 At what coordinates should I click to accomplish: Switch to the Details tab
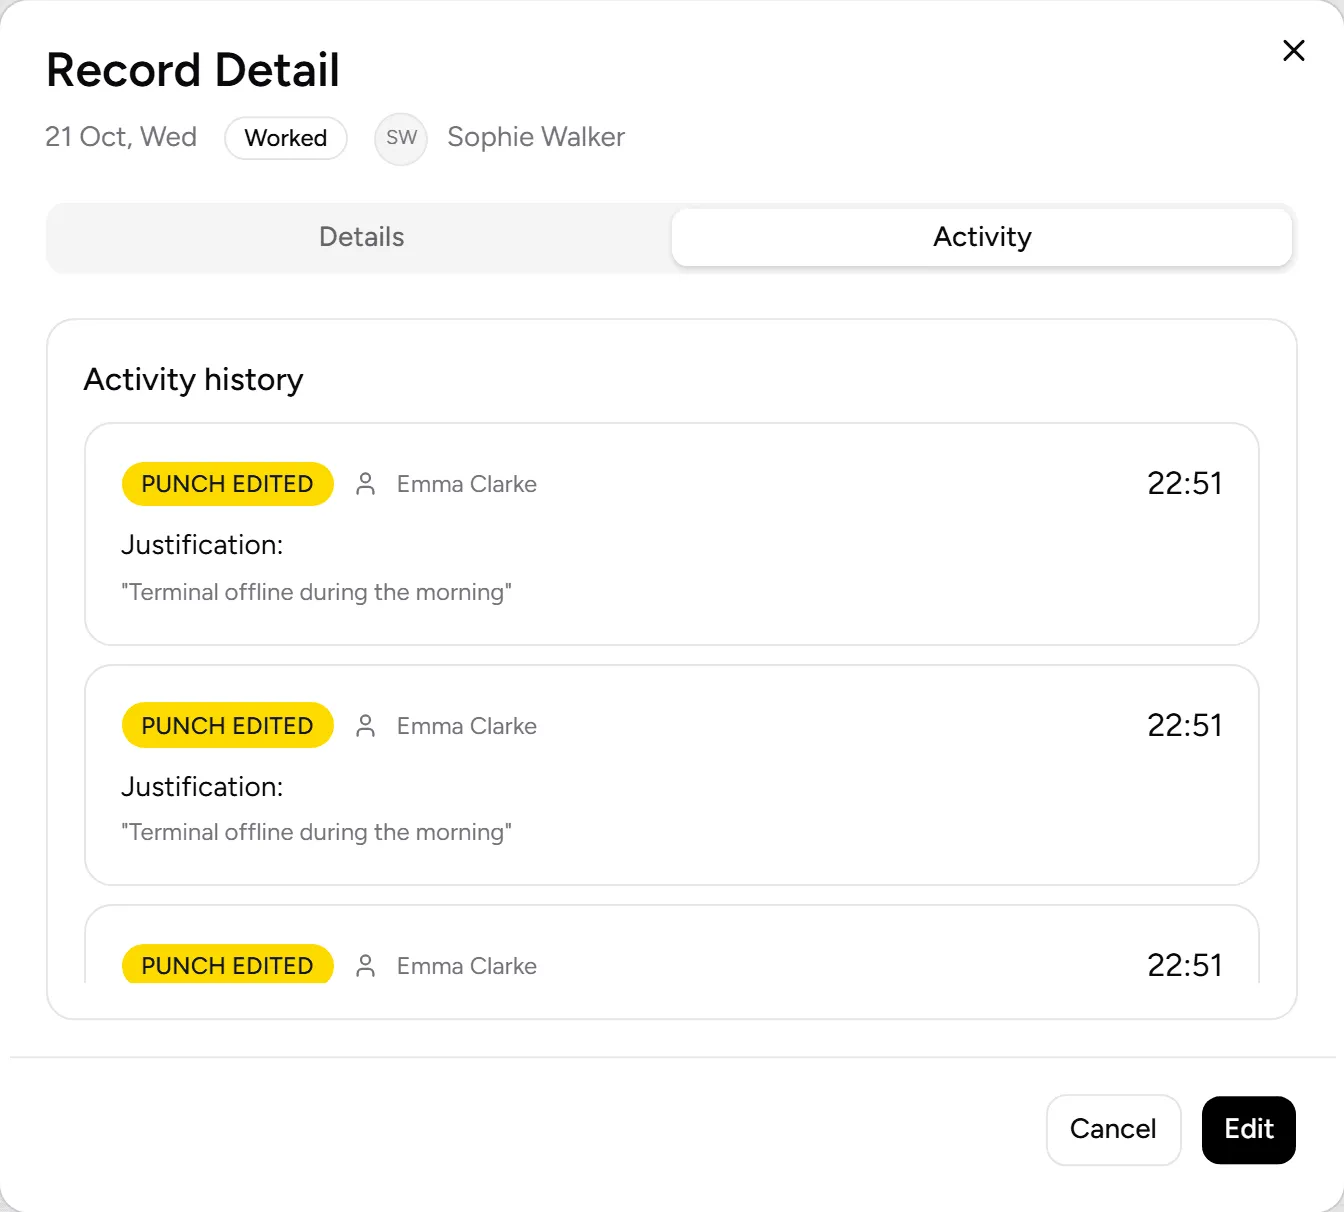tap(361, 237)
